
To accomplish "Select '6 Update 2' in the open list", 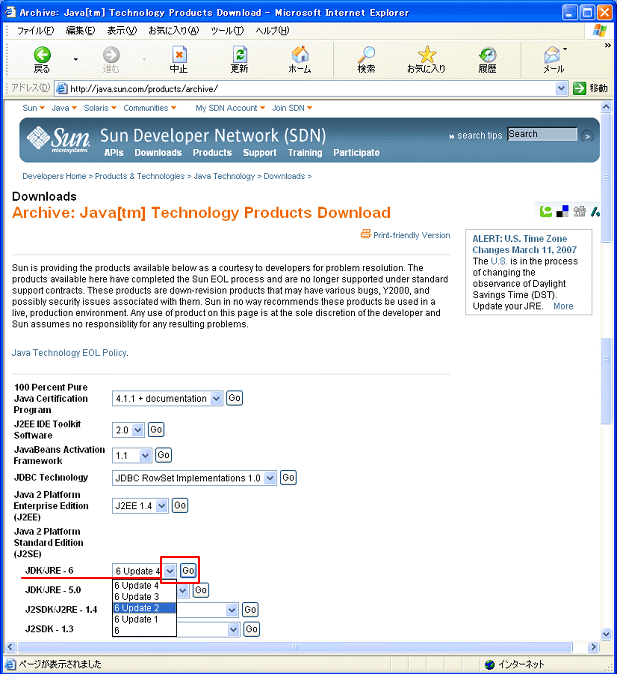I will point(144,608).
